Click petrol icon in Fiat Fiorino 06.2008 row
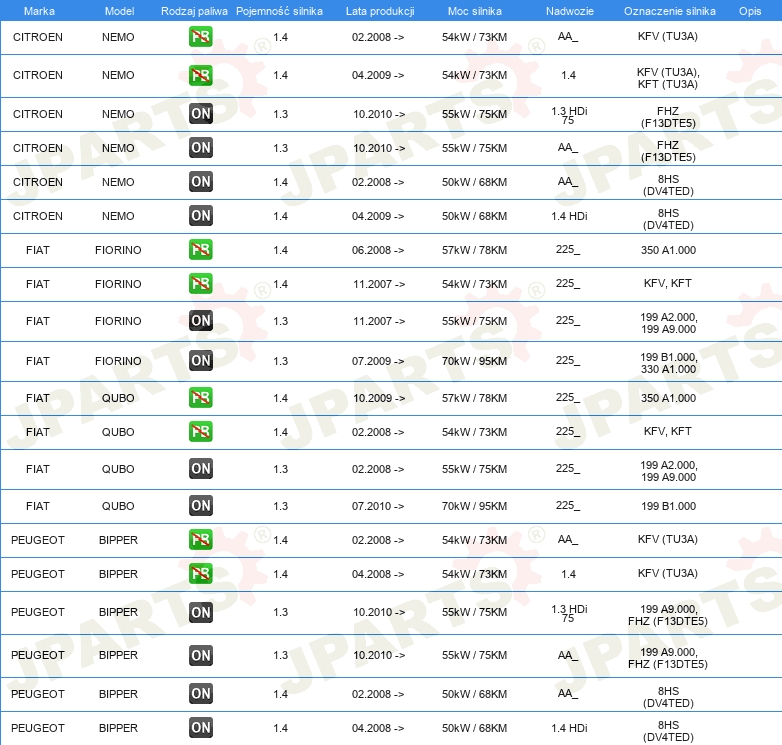 coord(200,250)
